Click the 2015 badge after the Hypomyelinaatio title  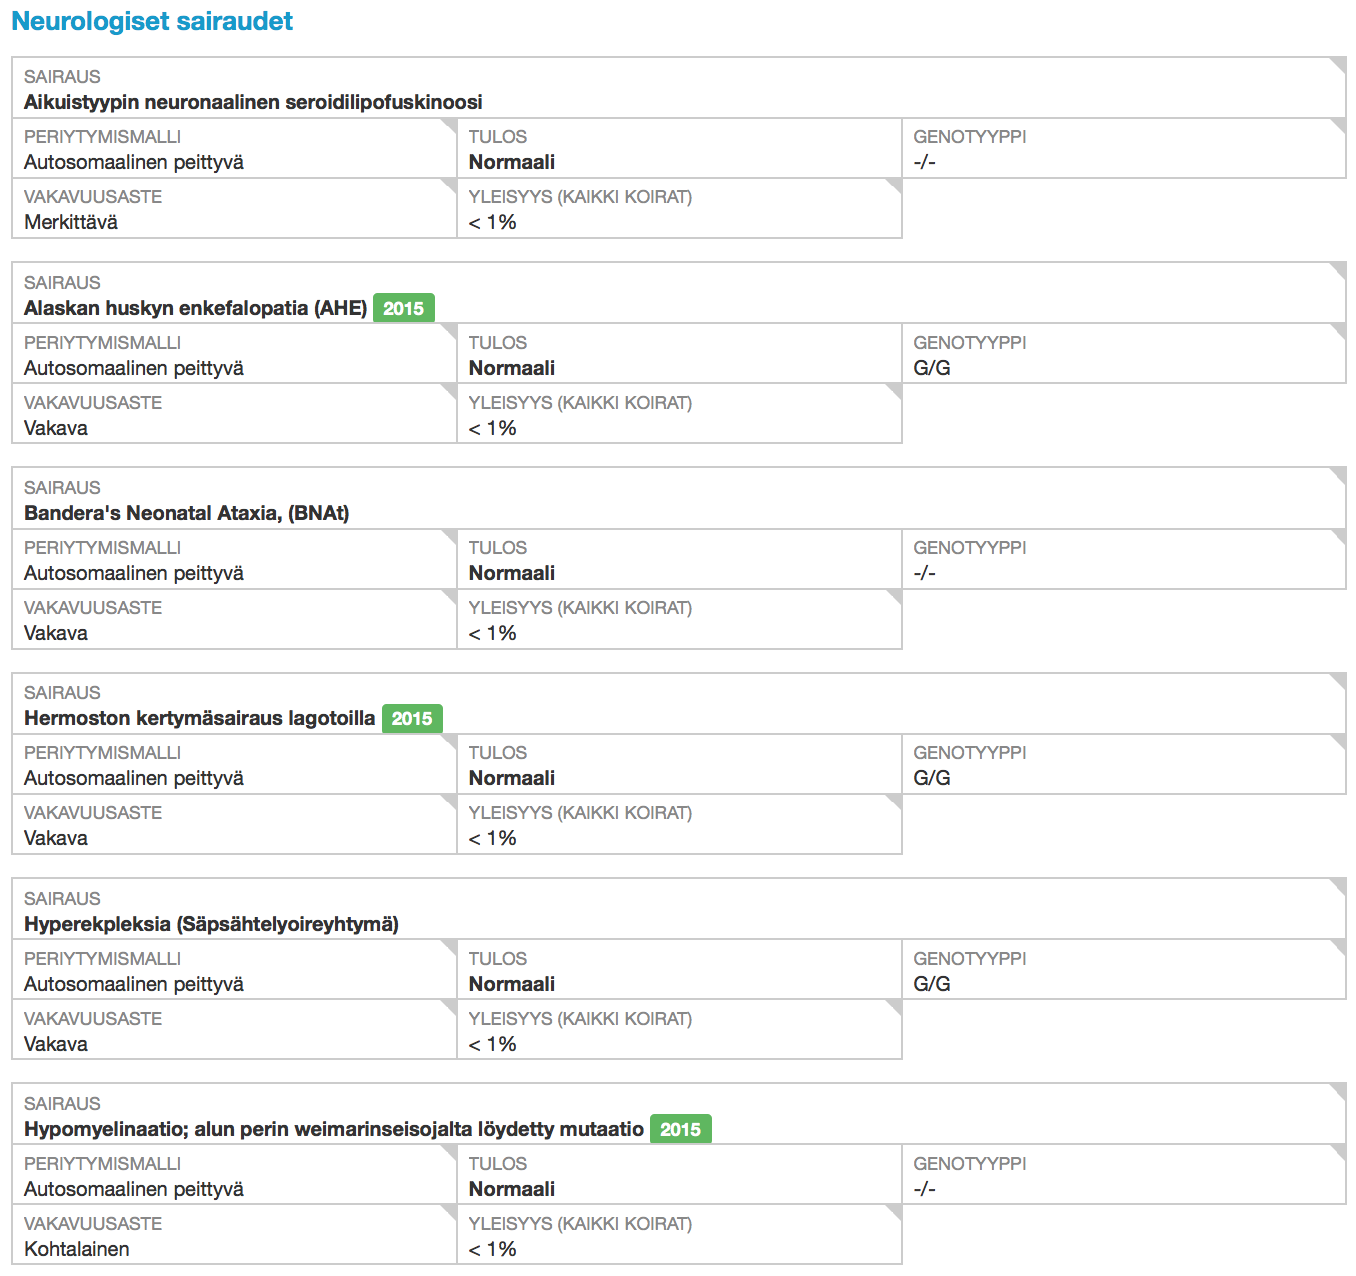click(x=681, y=1129)
